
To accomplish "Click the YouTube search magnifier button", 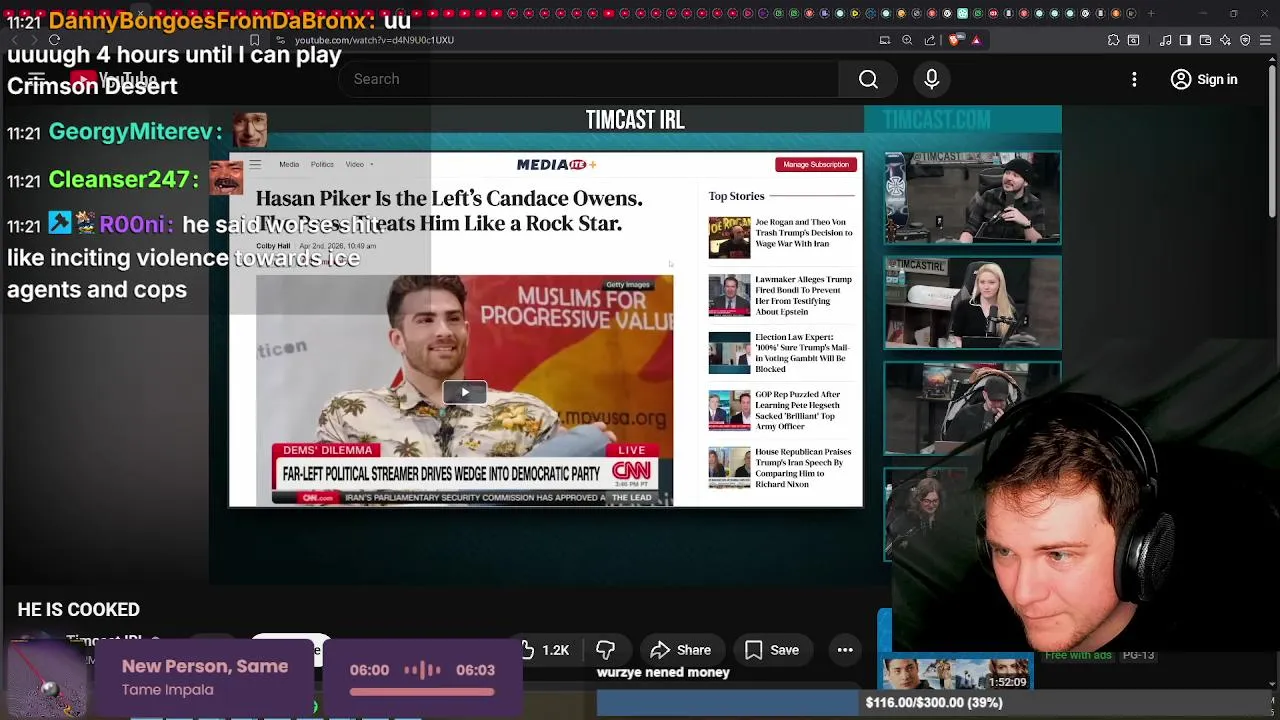I will point(868,79).
